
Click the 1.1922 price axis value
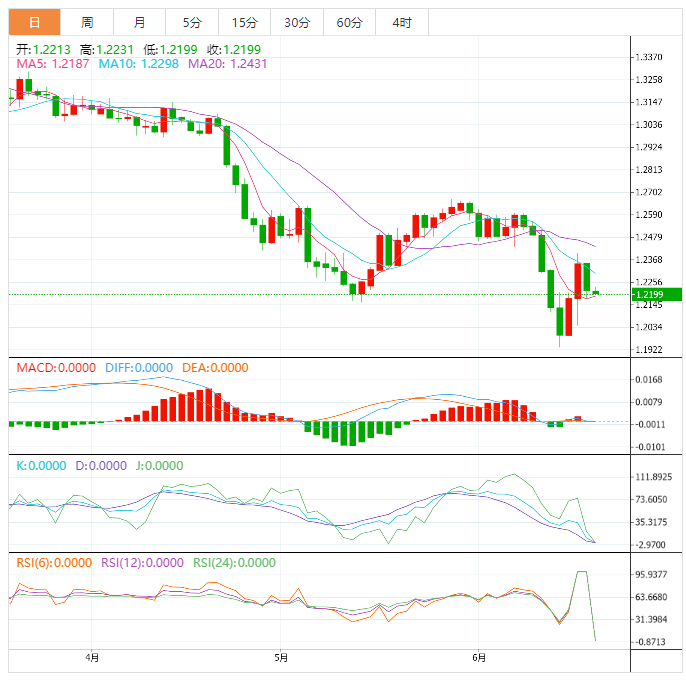click(x=648, y=350)
